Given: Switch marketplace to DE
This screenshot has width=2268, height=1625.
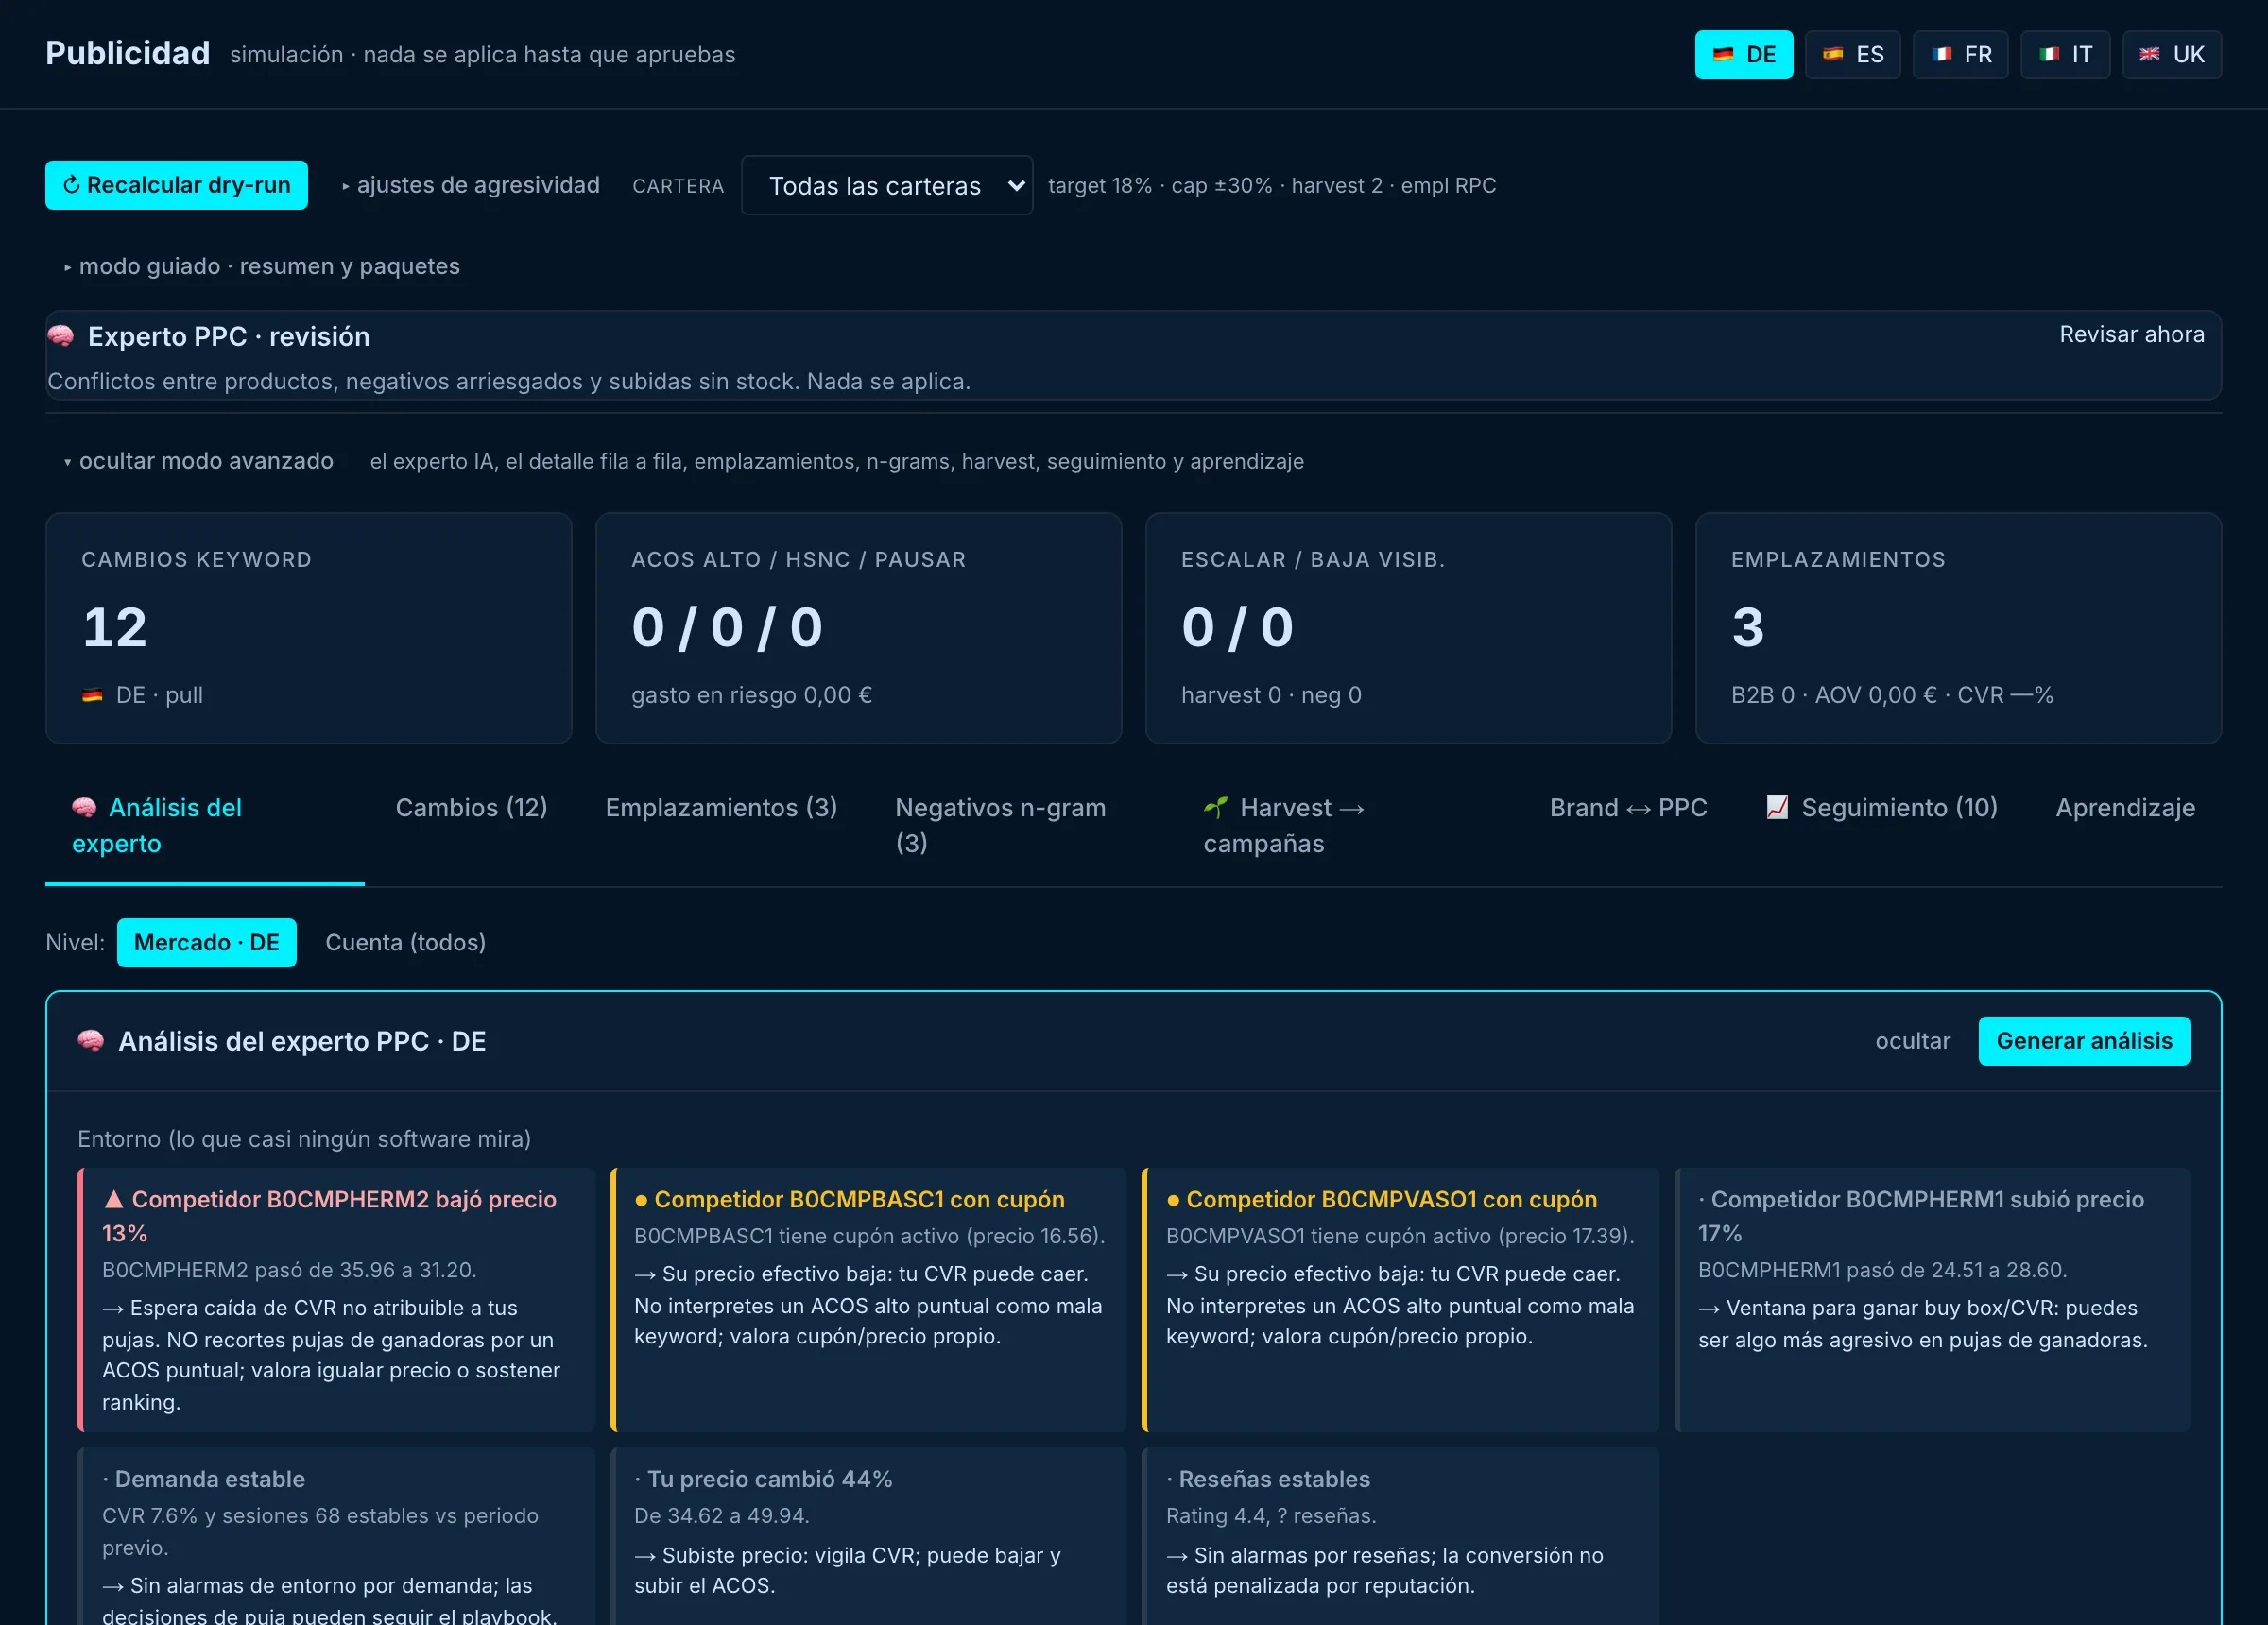Looking at the screenshot, I should [x=1743, y=55].
